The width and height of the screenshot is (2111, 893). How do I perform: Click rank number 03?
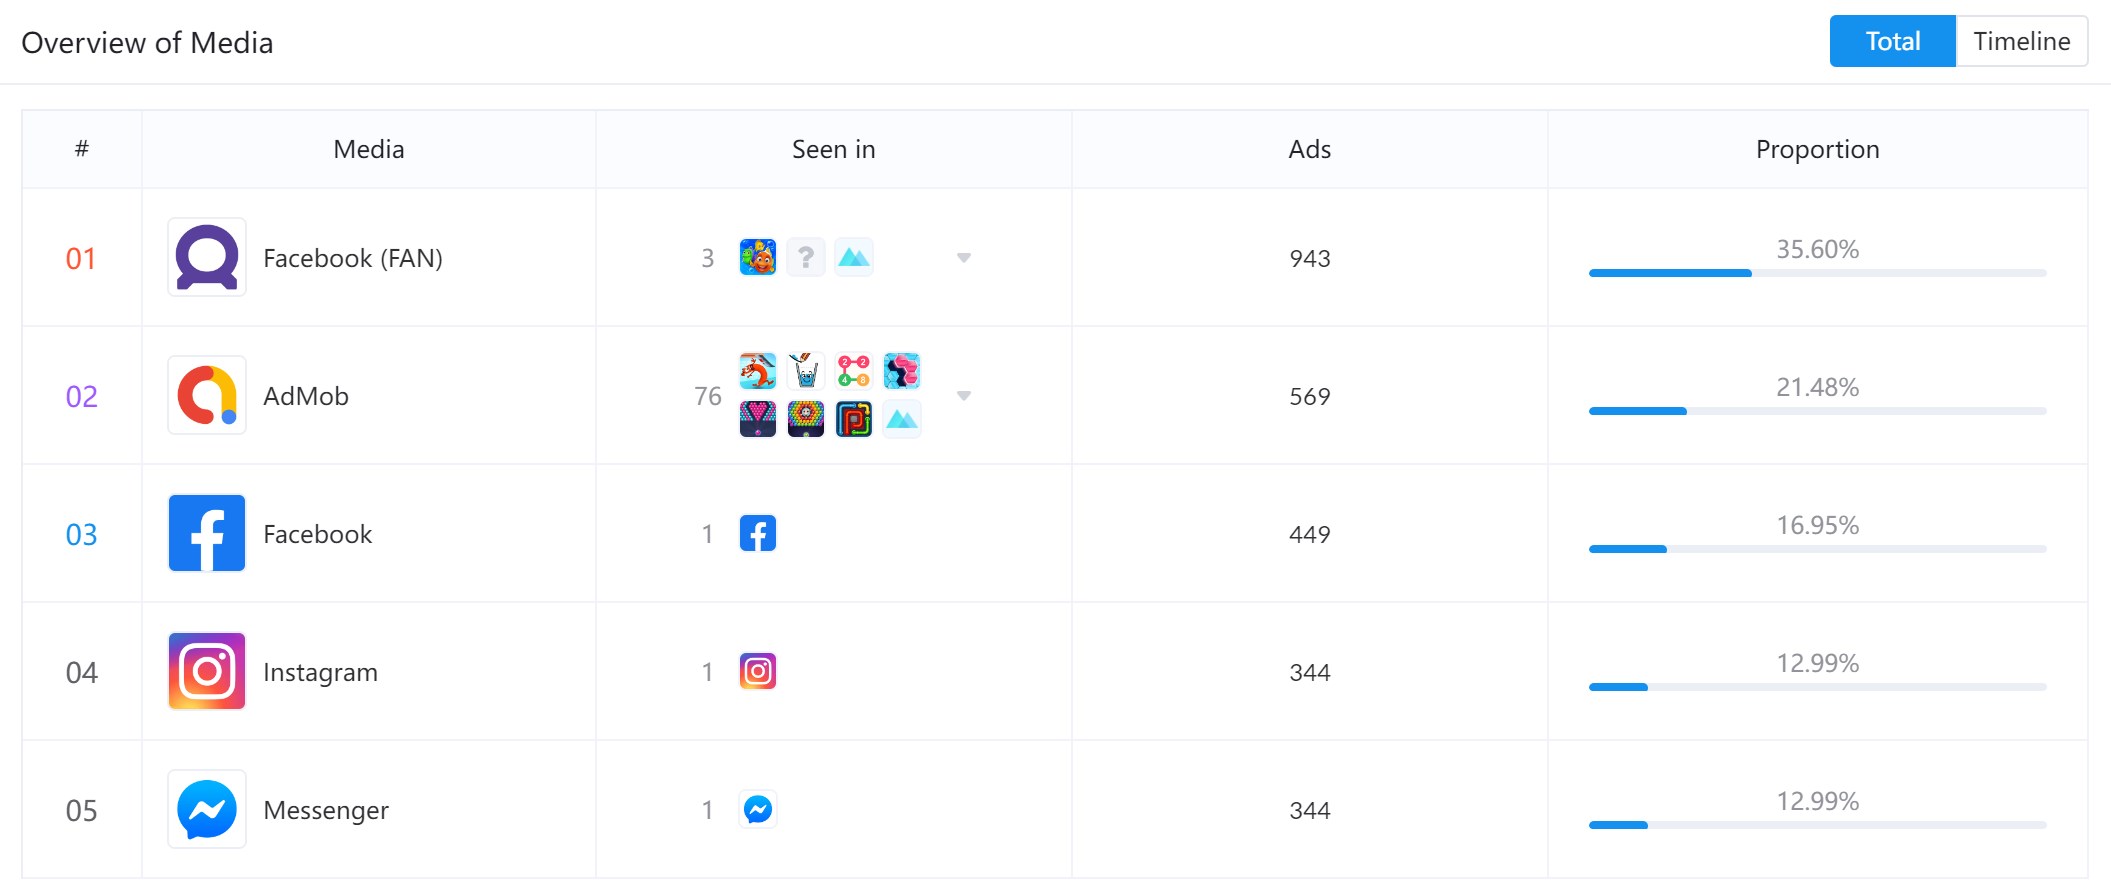pos(81,535)
